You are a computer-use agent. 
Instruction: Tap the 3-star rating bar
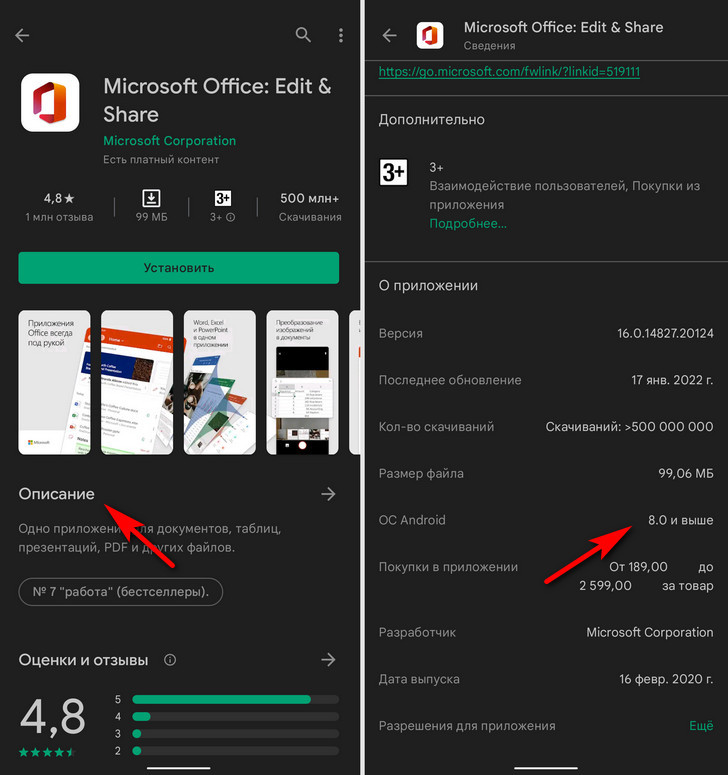point(235,733)
